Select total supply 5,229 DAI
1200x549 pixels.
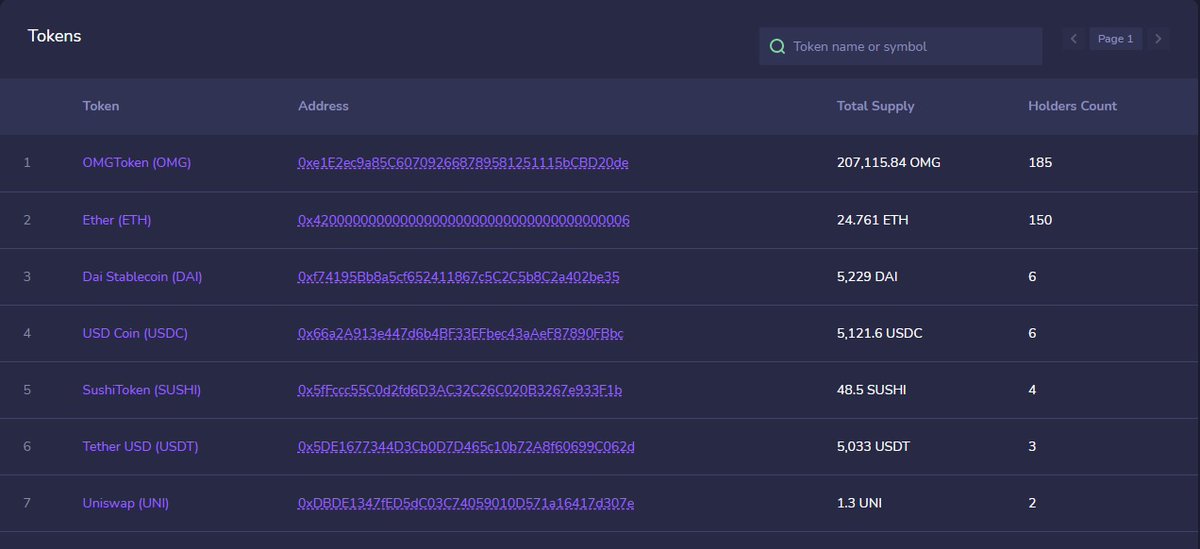pyautogui.click(x=867, y=277)
